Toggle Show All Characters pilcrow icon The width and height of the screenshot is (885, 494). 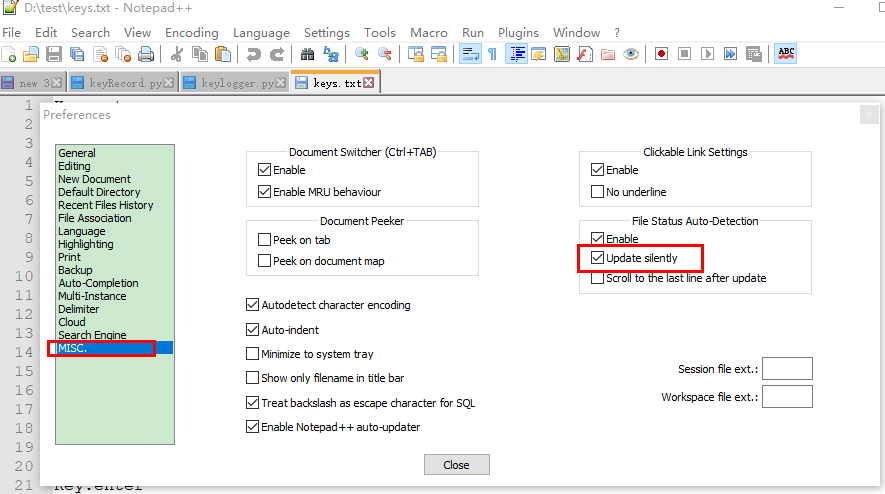tap(493, 54)
